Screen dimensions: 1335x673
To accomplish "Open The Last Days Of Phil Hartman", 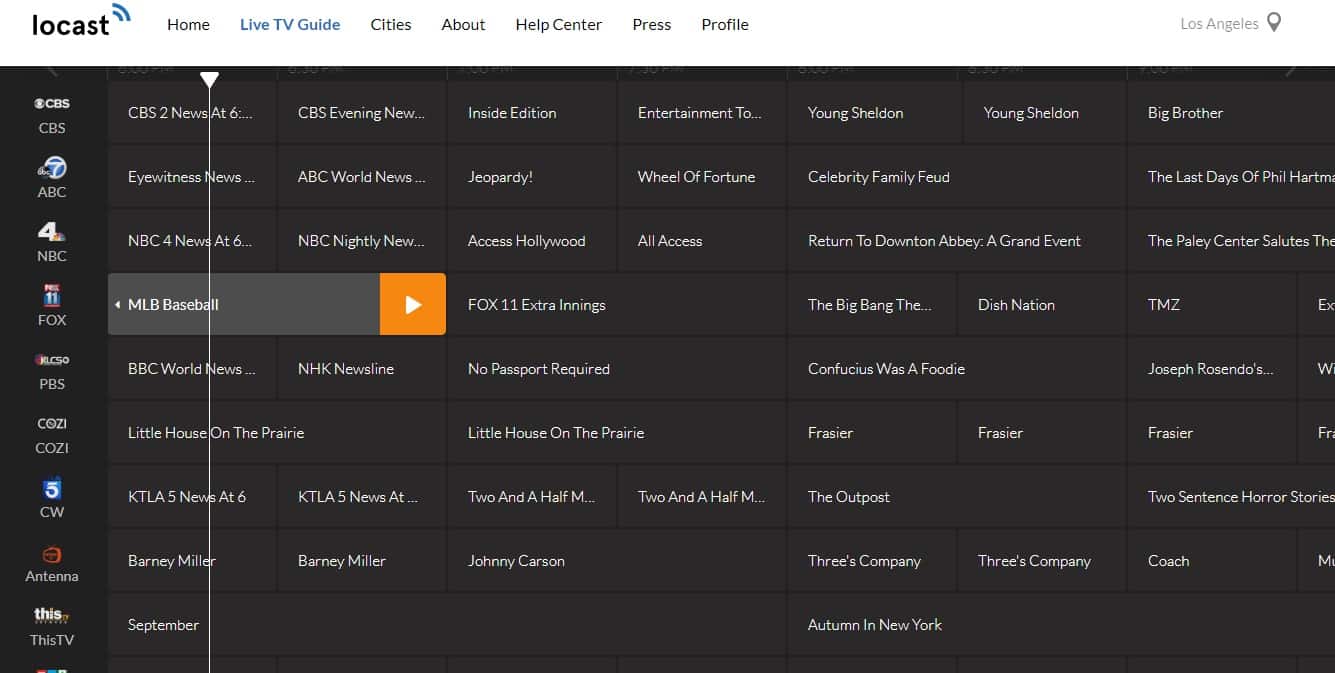I will pyautogui.click(x=1231, y=177).
